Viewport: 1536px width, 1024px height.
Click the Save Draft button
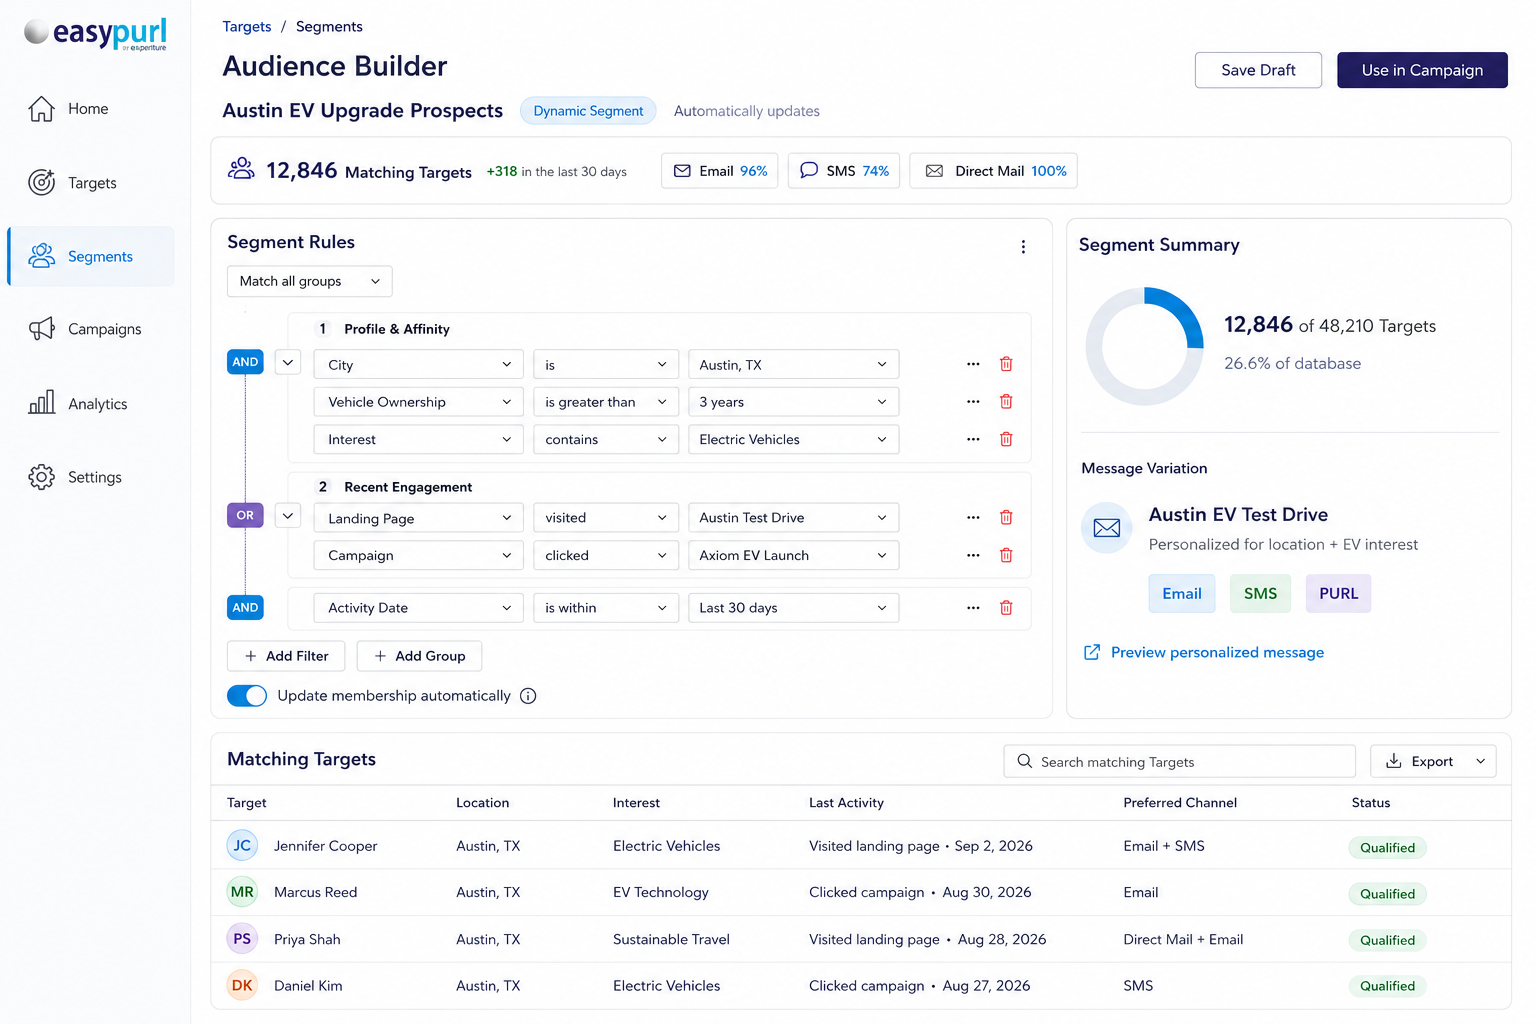(1258, 70)
